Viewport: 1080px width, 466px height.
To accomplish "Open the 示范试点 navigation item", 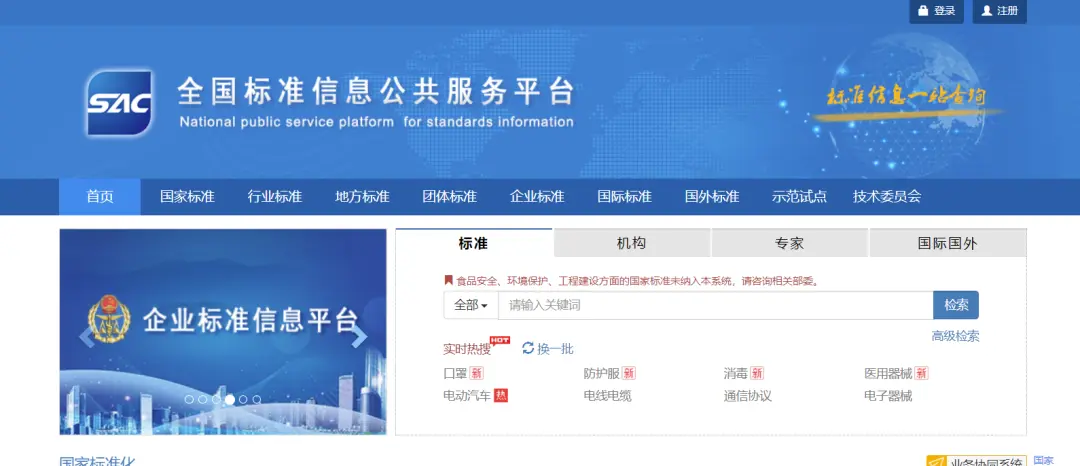I will click(x=800, y=197).
